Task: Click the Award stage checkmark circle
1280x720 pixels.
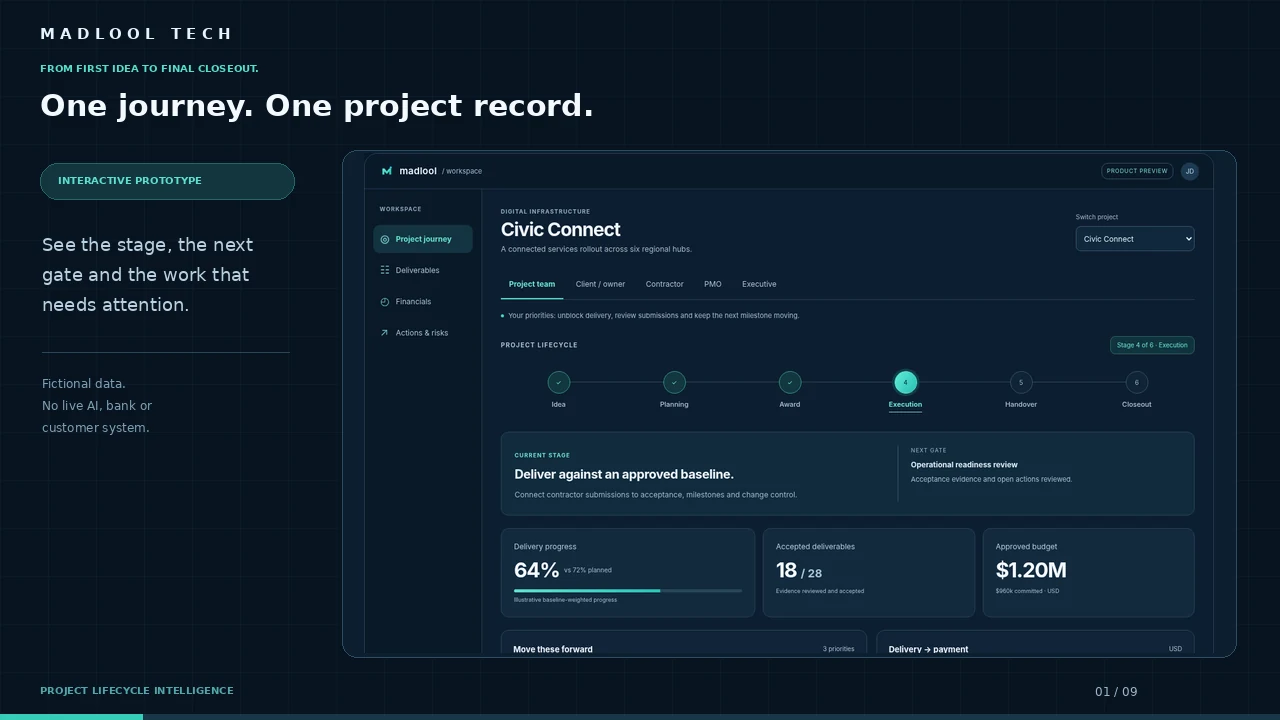Action: point(790,382)
